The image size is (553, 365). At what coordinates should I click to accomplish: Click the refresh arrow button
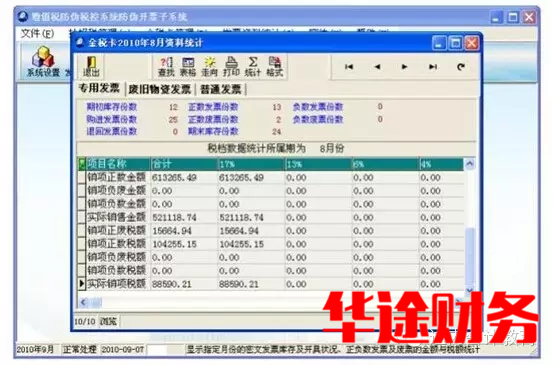point(461,67)
